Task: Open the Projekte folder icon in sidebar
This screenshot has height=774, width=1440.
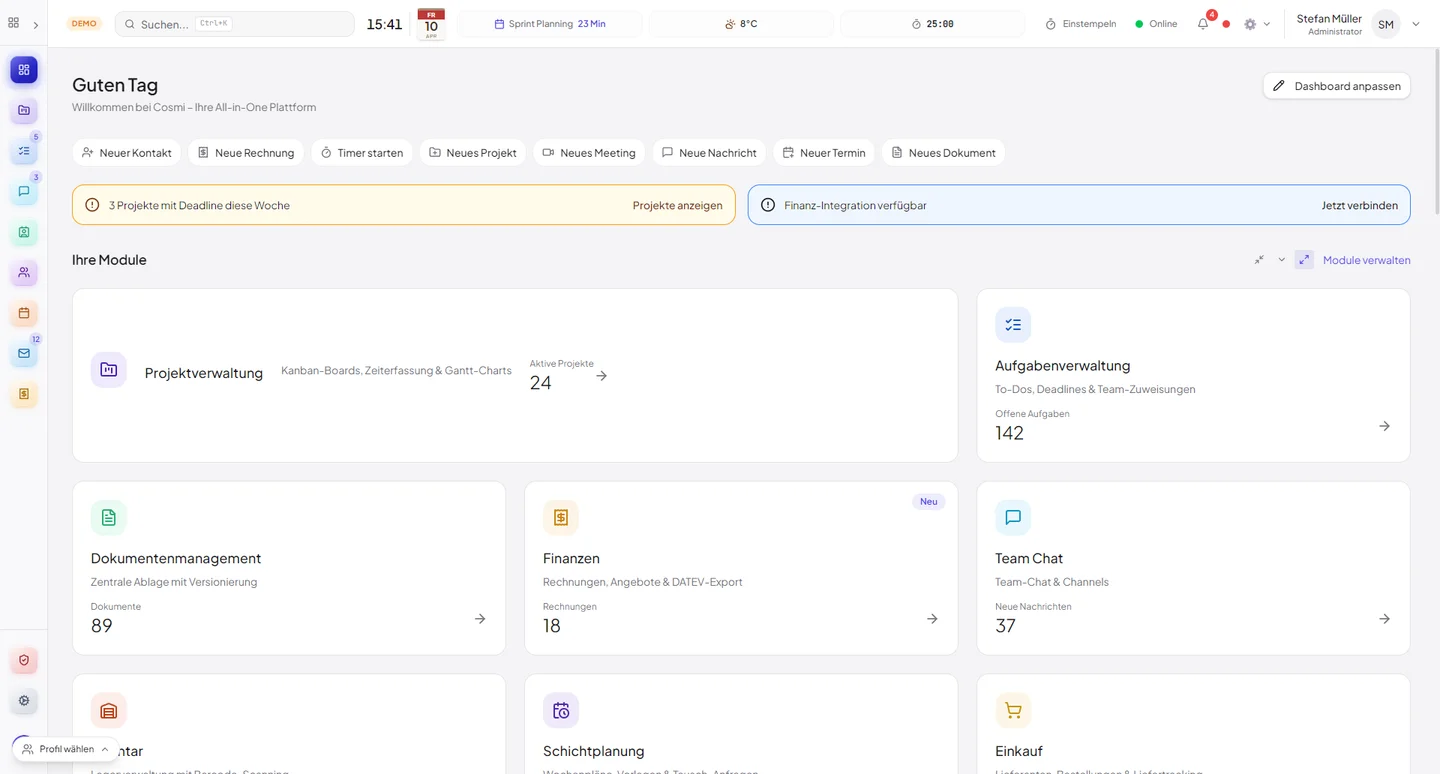Action: [24, 110]
